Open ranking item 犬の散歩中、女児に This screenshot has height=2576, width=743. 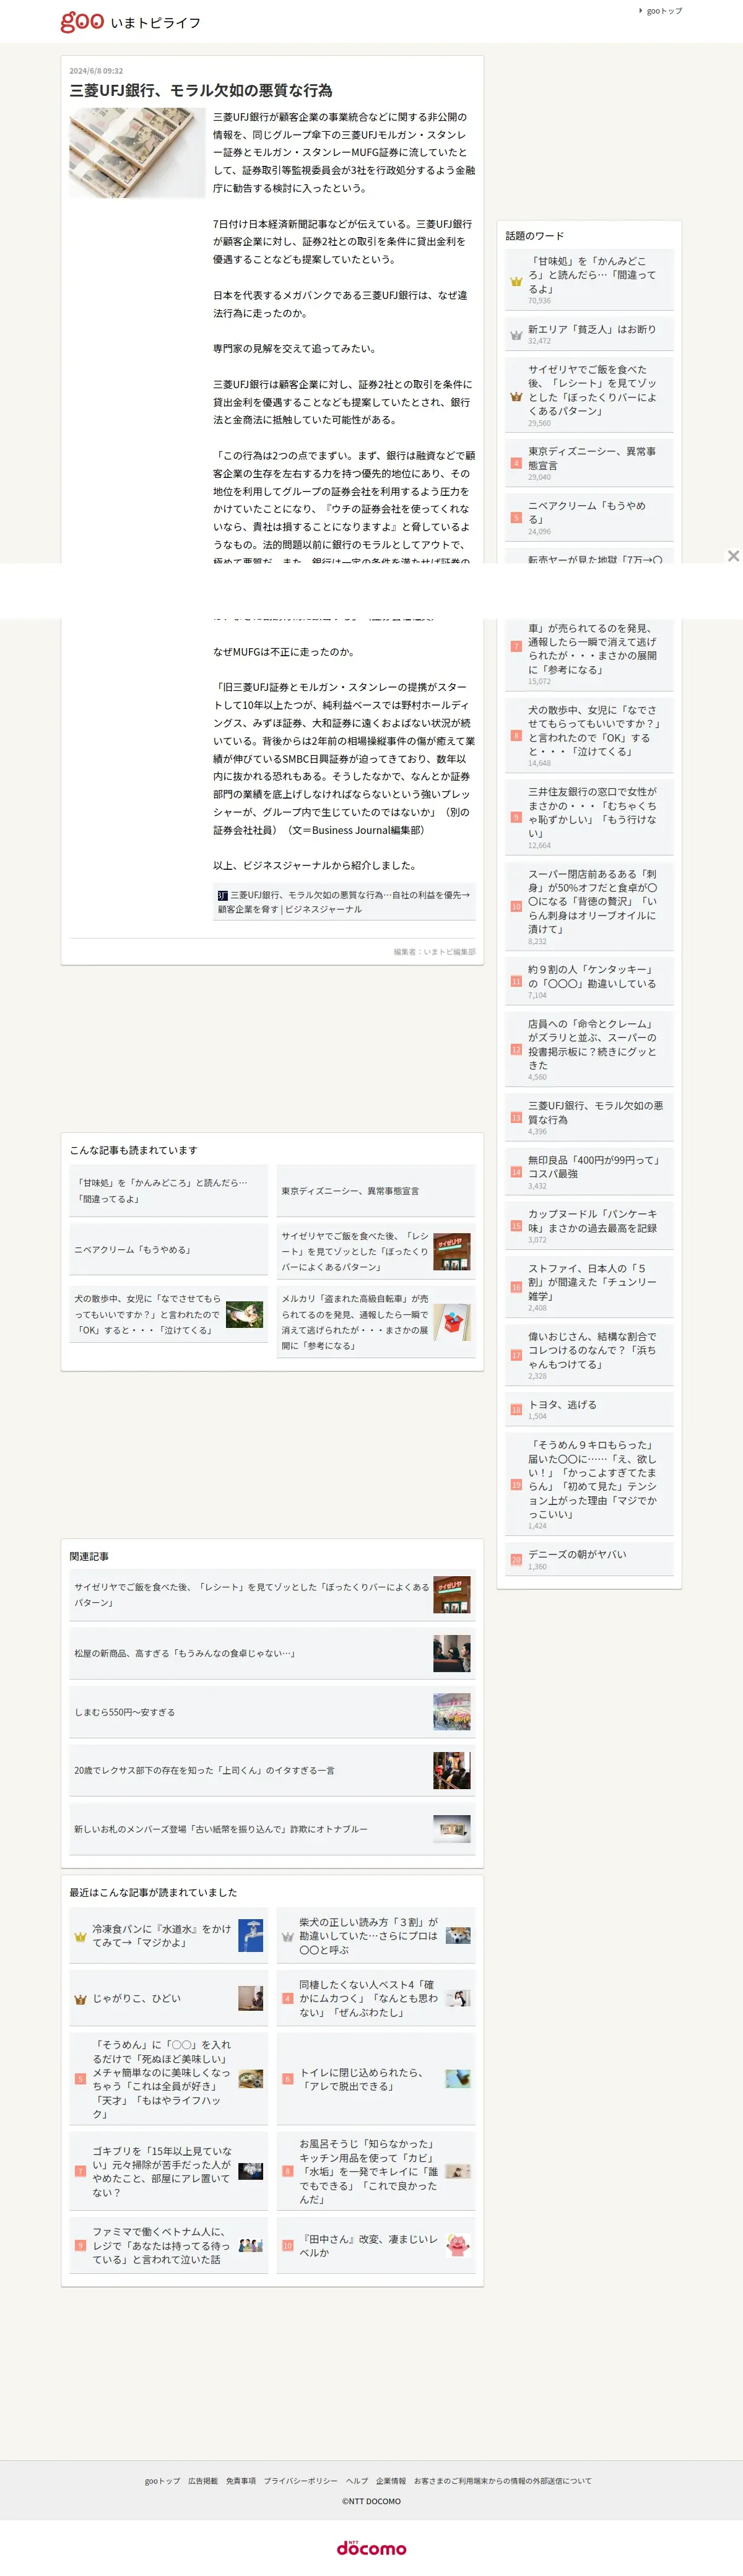[x=589, y=735]
